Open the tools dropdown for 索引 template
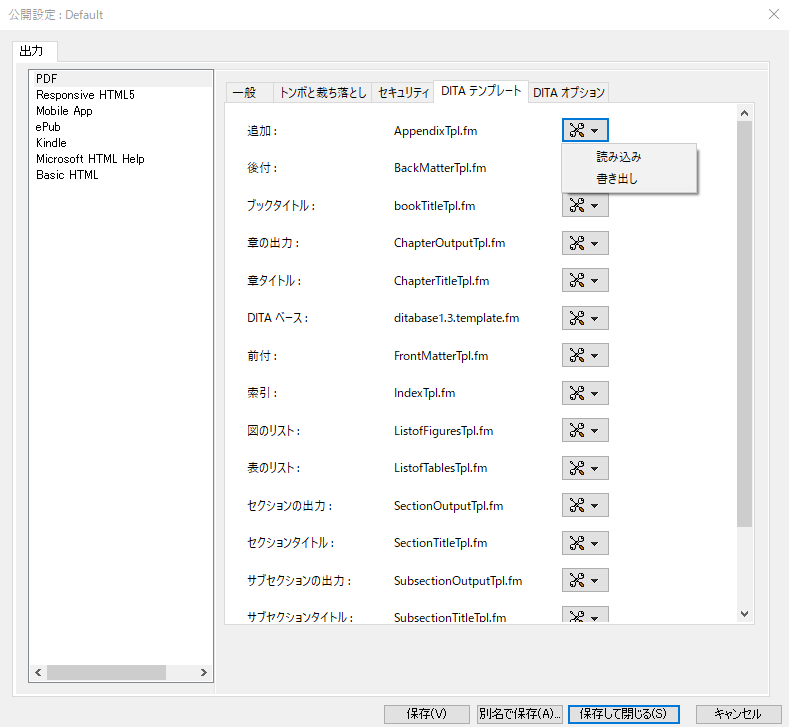Image resolution: width=789 pixels, height=727 pixels. click(585, 393)
